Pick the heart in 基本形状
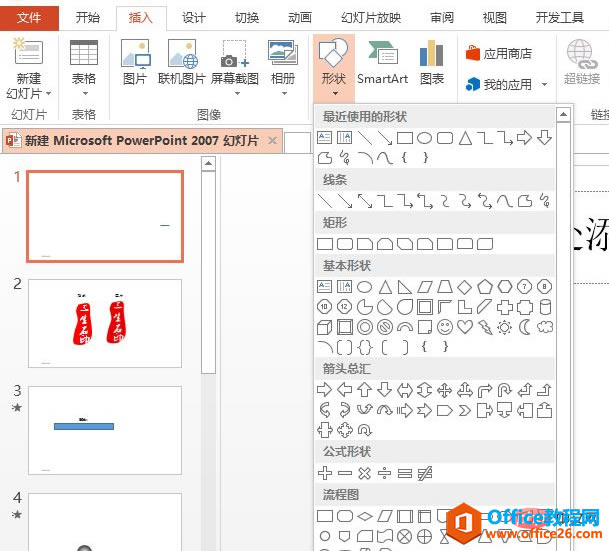609x551 pixels. point(465,327)
